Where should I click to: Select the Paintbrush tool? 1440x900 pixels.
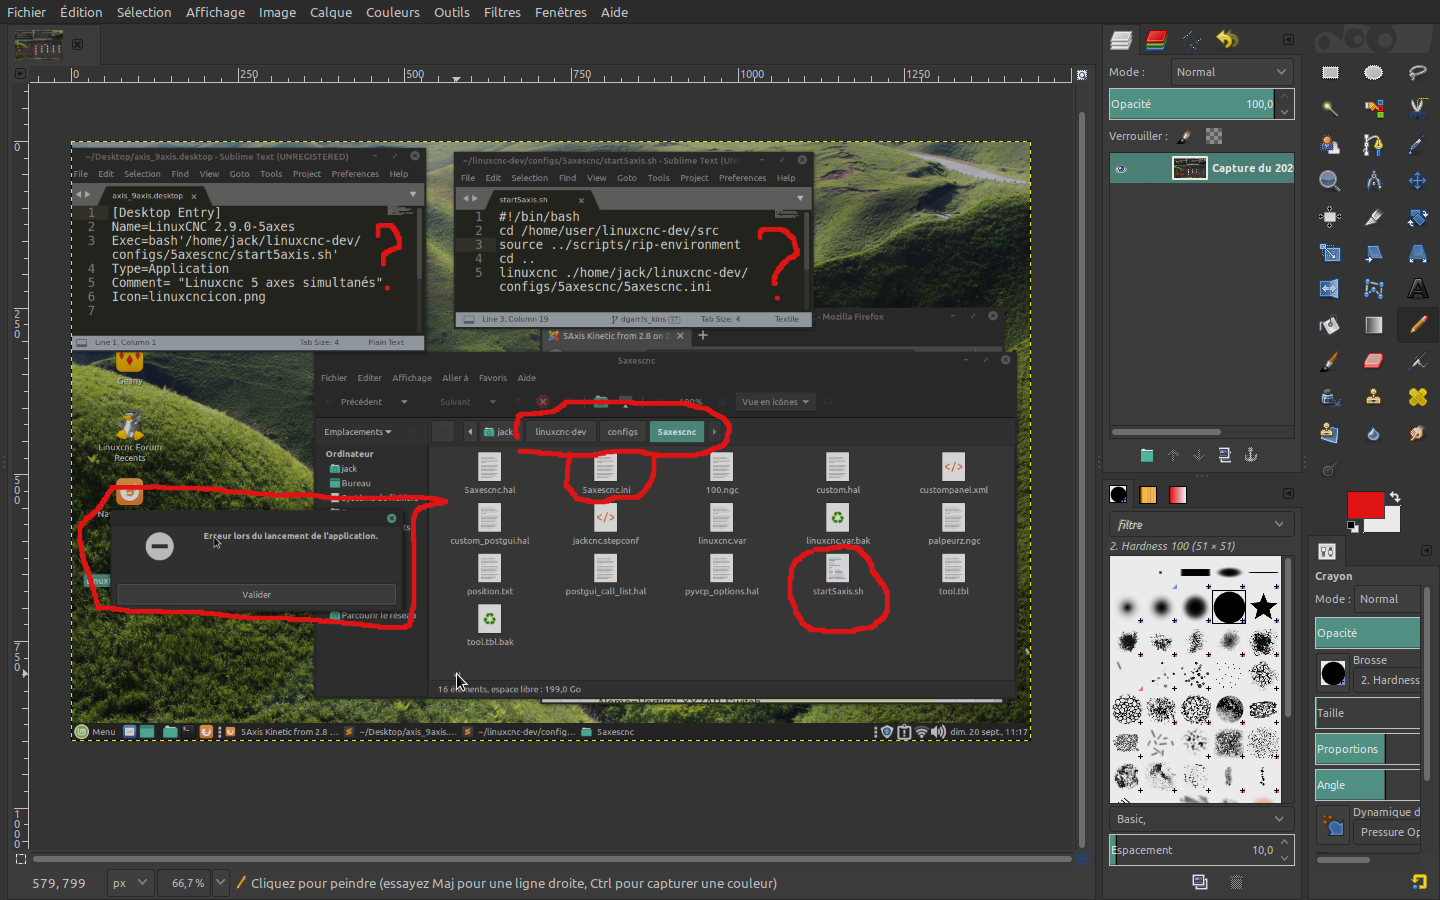tap(1330, 361)
